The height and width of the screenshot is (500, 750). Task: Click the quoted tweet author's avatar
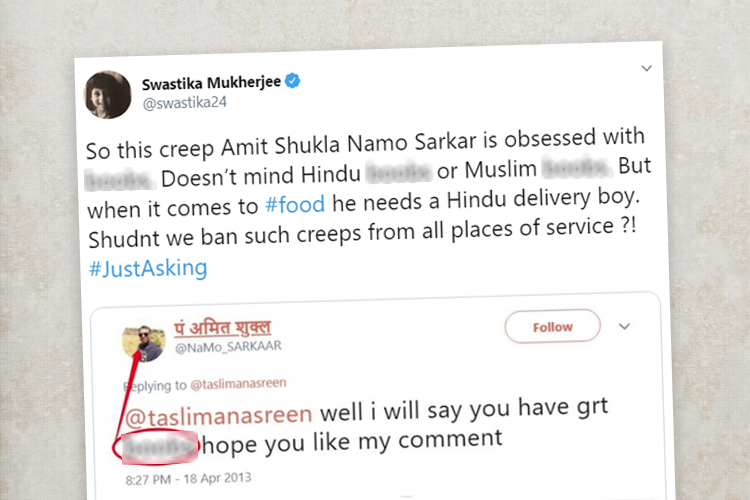pos(144,343)
